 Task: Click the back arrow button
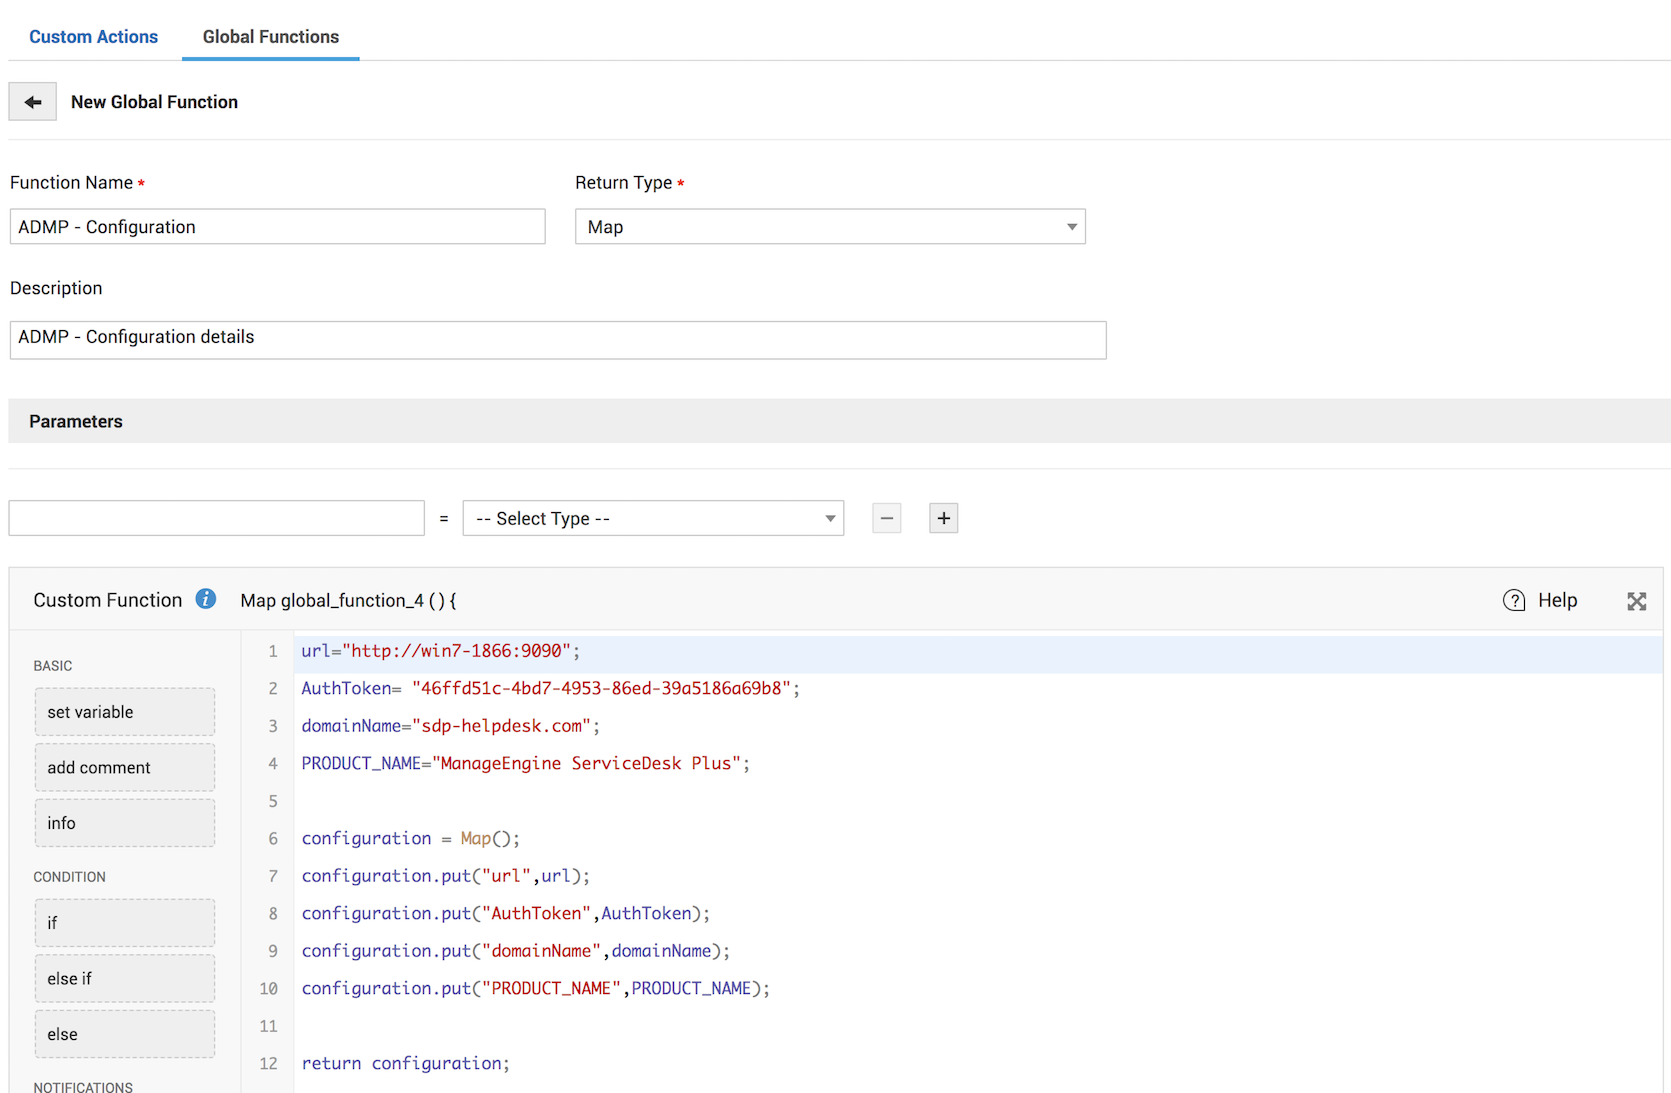point(33,102)
